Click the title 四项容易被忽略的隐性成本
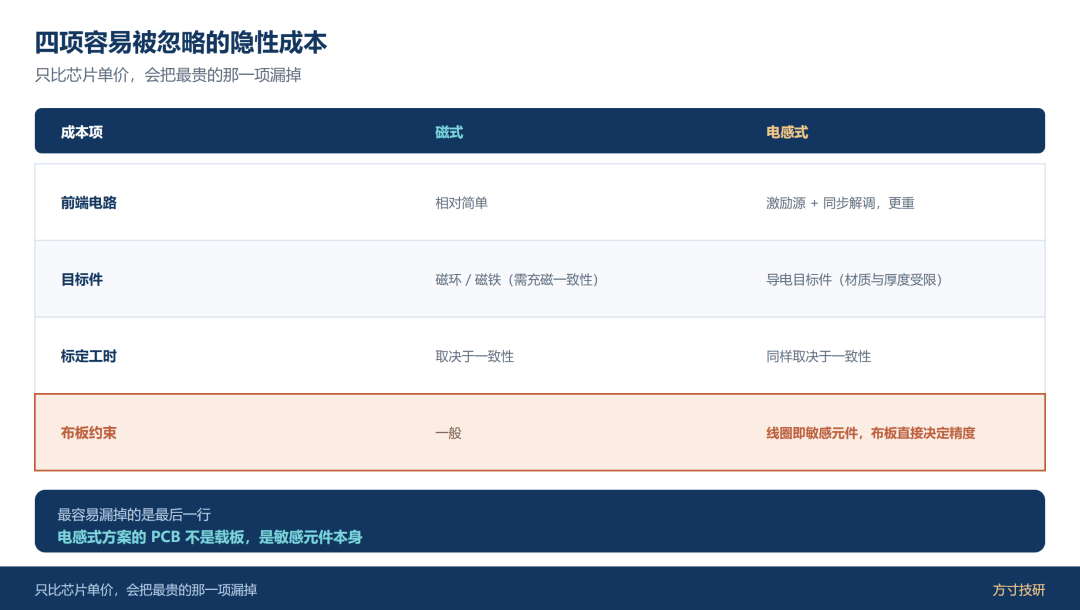The width and height of the screenshot is (1080, 610). click(180, 43)
